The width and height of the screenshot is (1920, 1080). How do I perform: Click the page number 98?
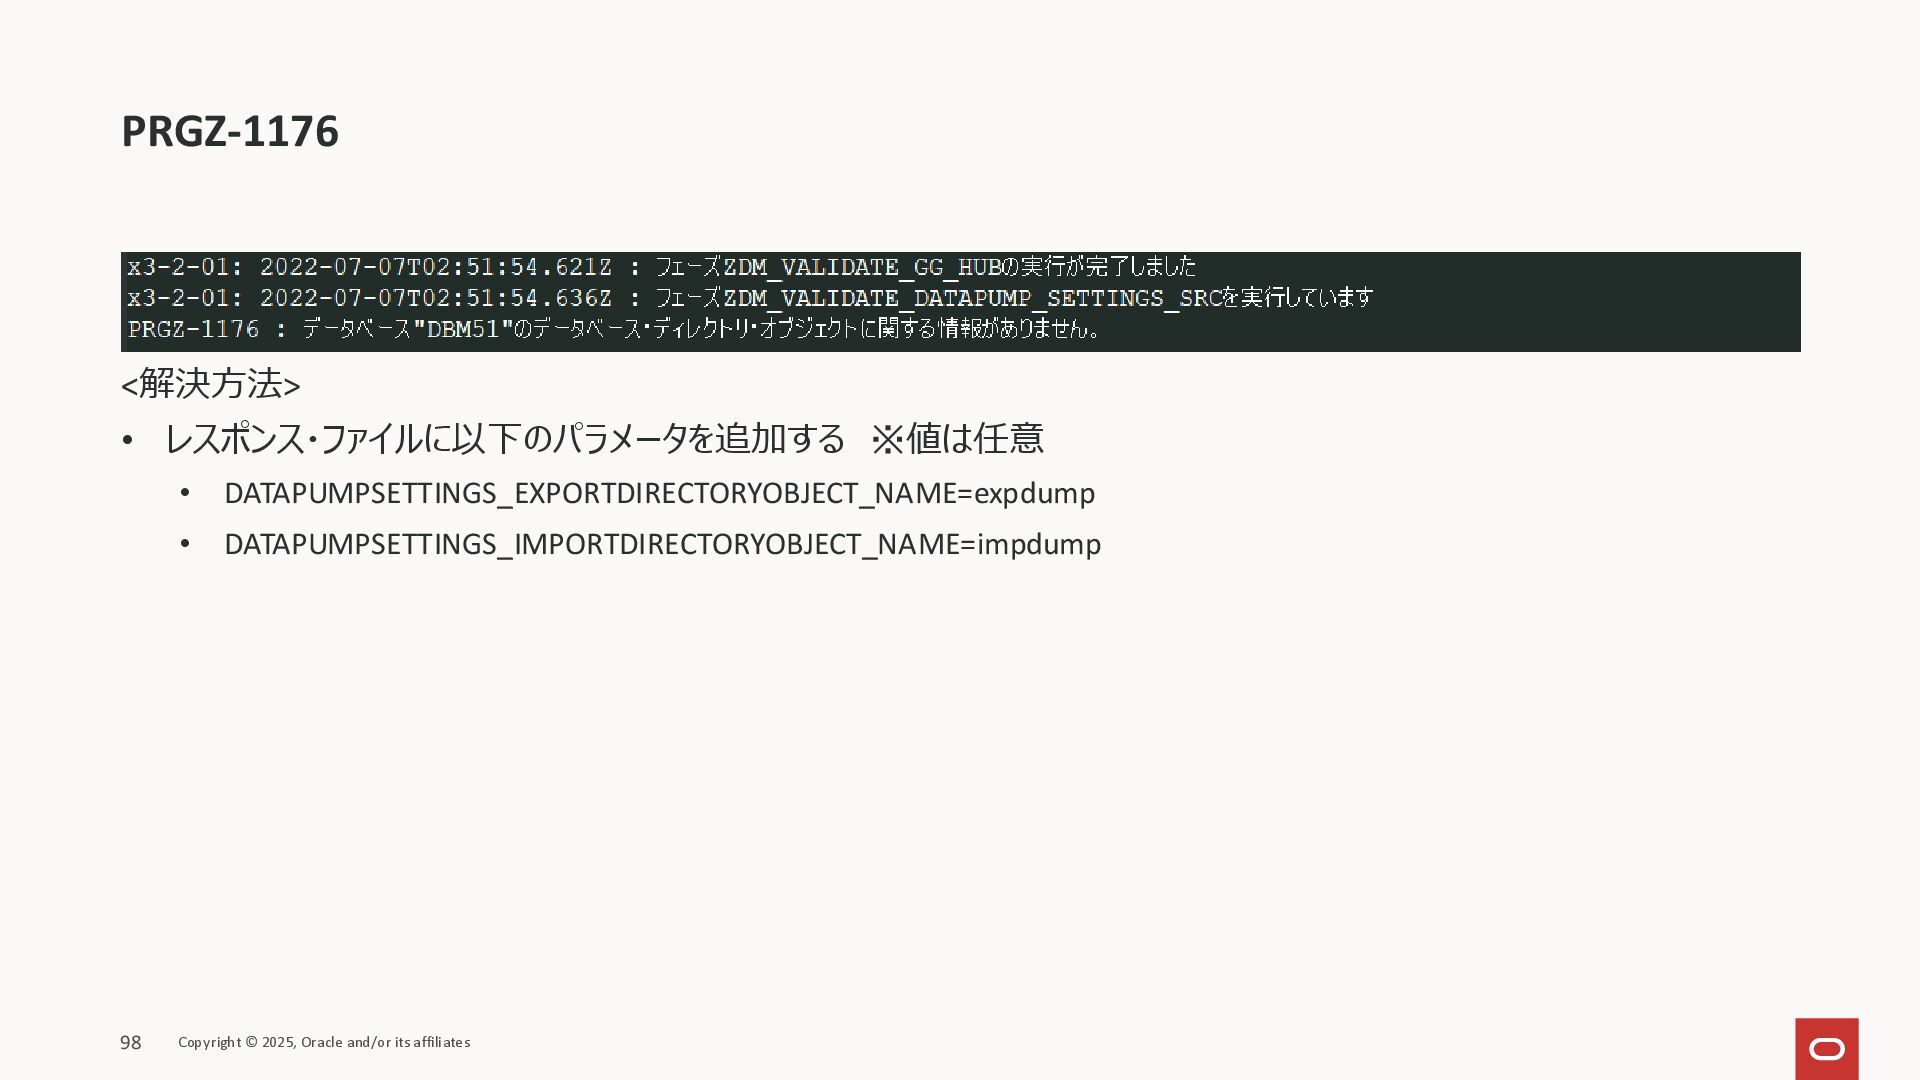[x=131, y=1043]
